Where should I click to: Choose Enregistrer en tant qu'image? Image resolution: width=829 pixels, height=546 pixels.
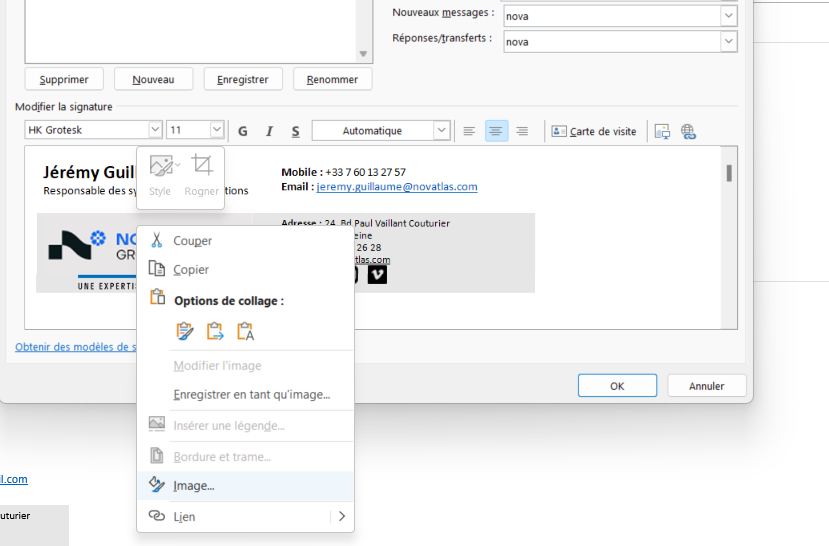tap(251, 395)
